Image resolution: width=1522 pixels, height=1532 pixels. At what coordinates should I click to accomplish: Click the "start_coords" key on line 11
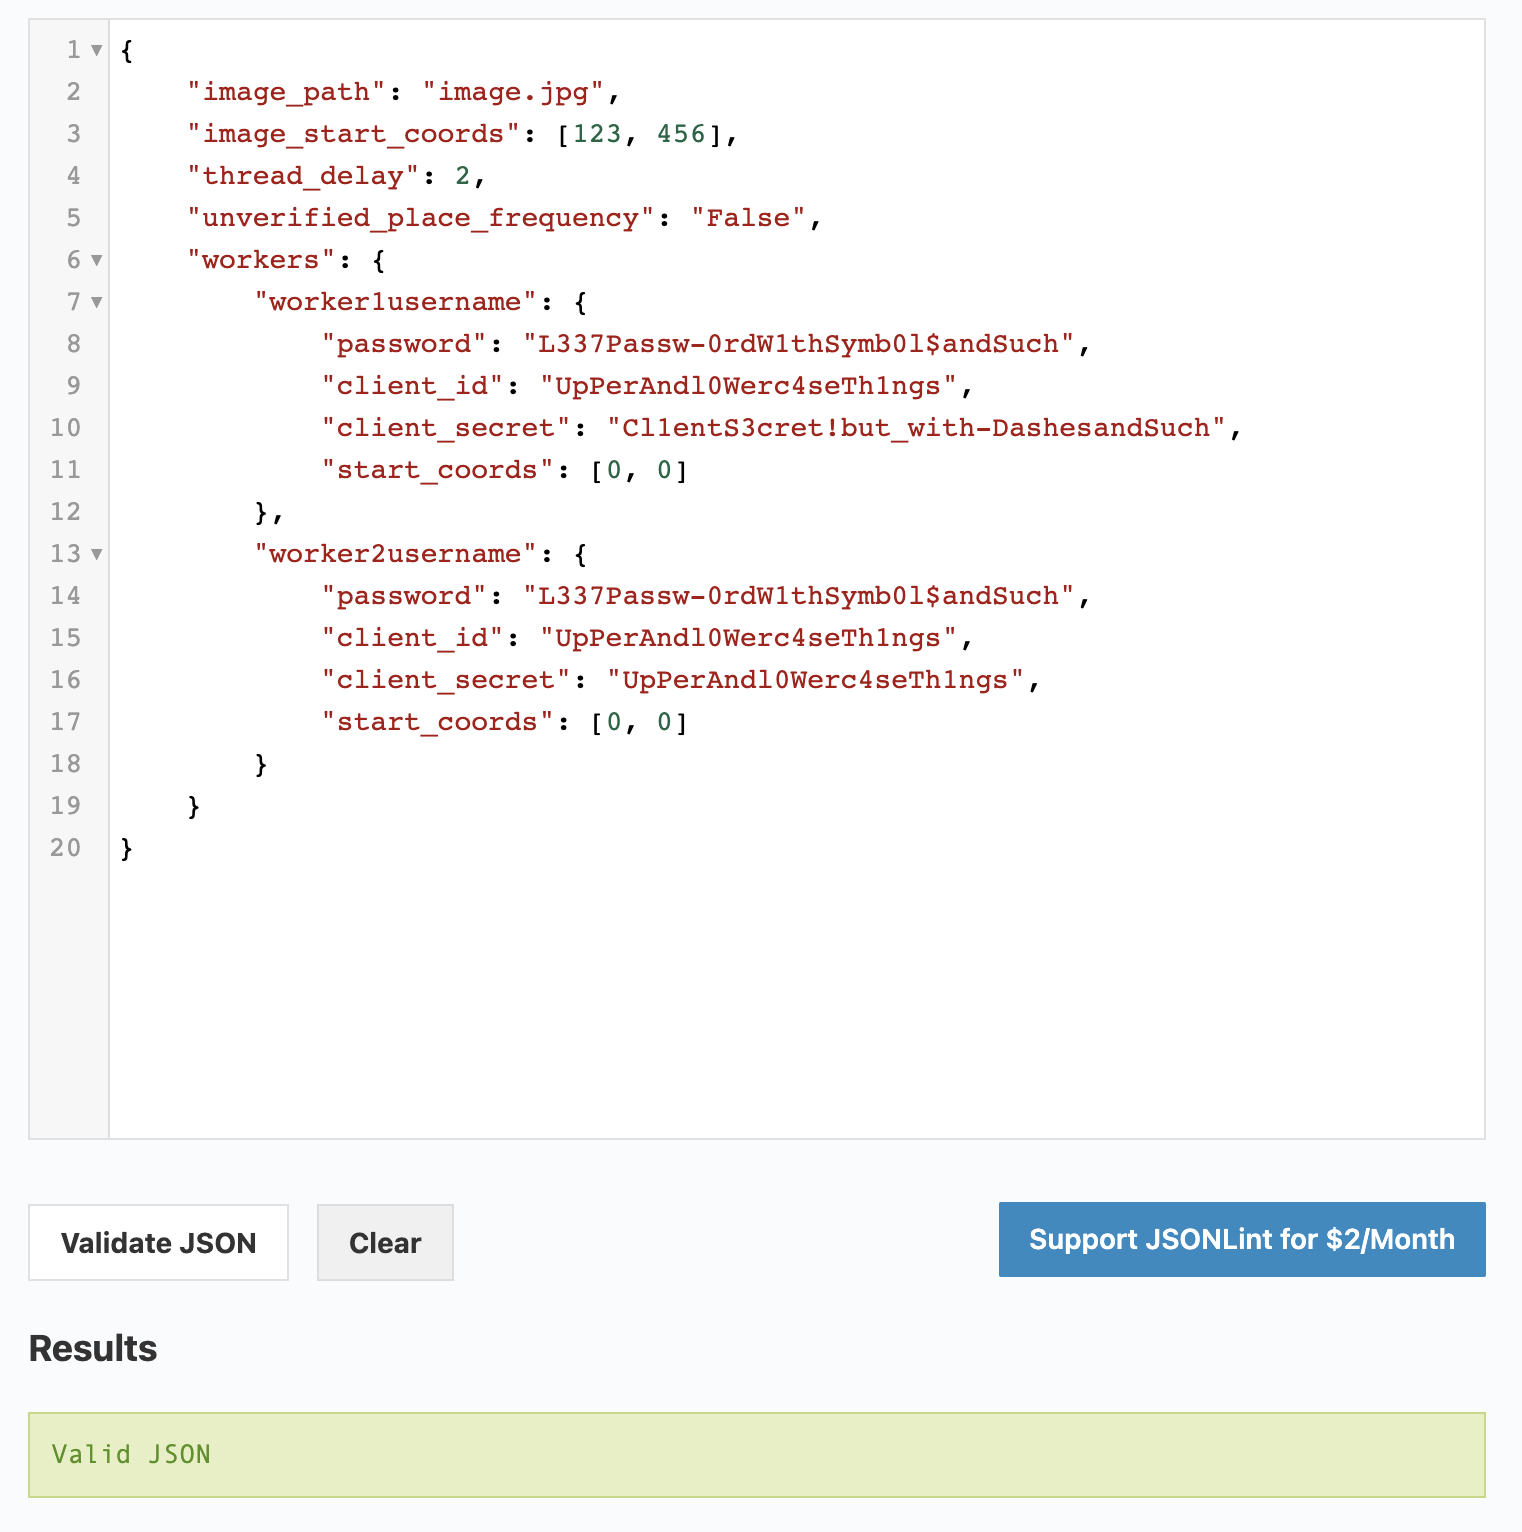[x=437, y=470]
